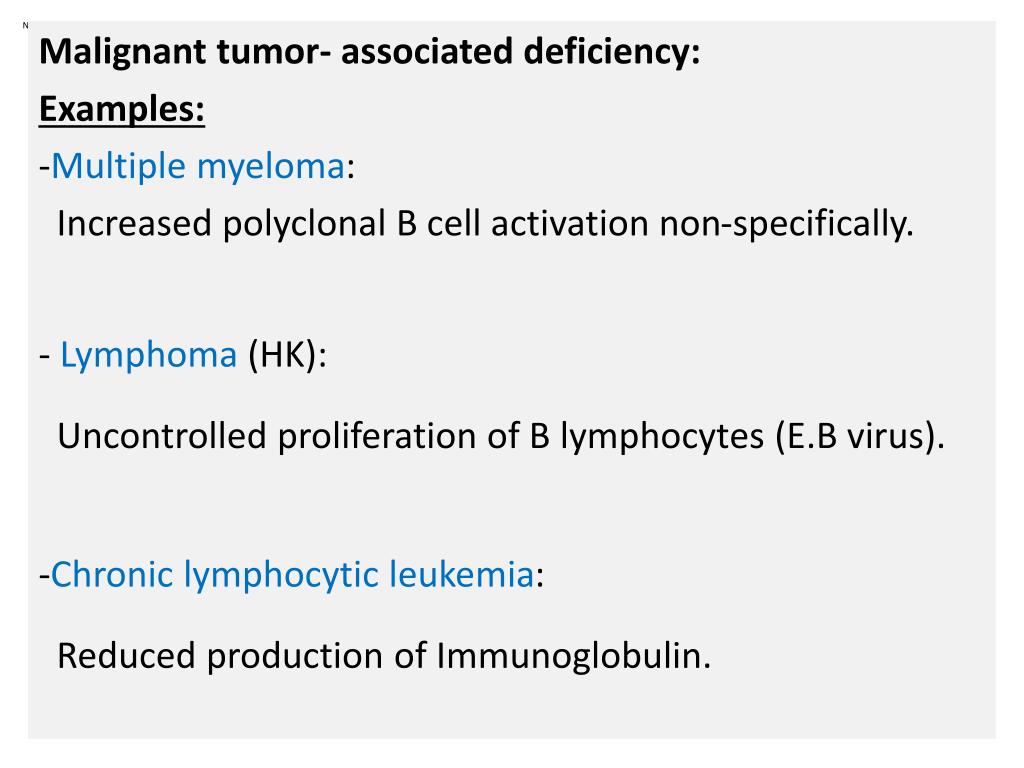Screen dimensions: 1024x768
Task: Click the word 'lymphocytes' in the Lymphoma description
Action: 662,436
